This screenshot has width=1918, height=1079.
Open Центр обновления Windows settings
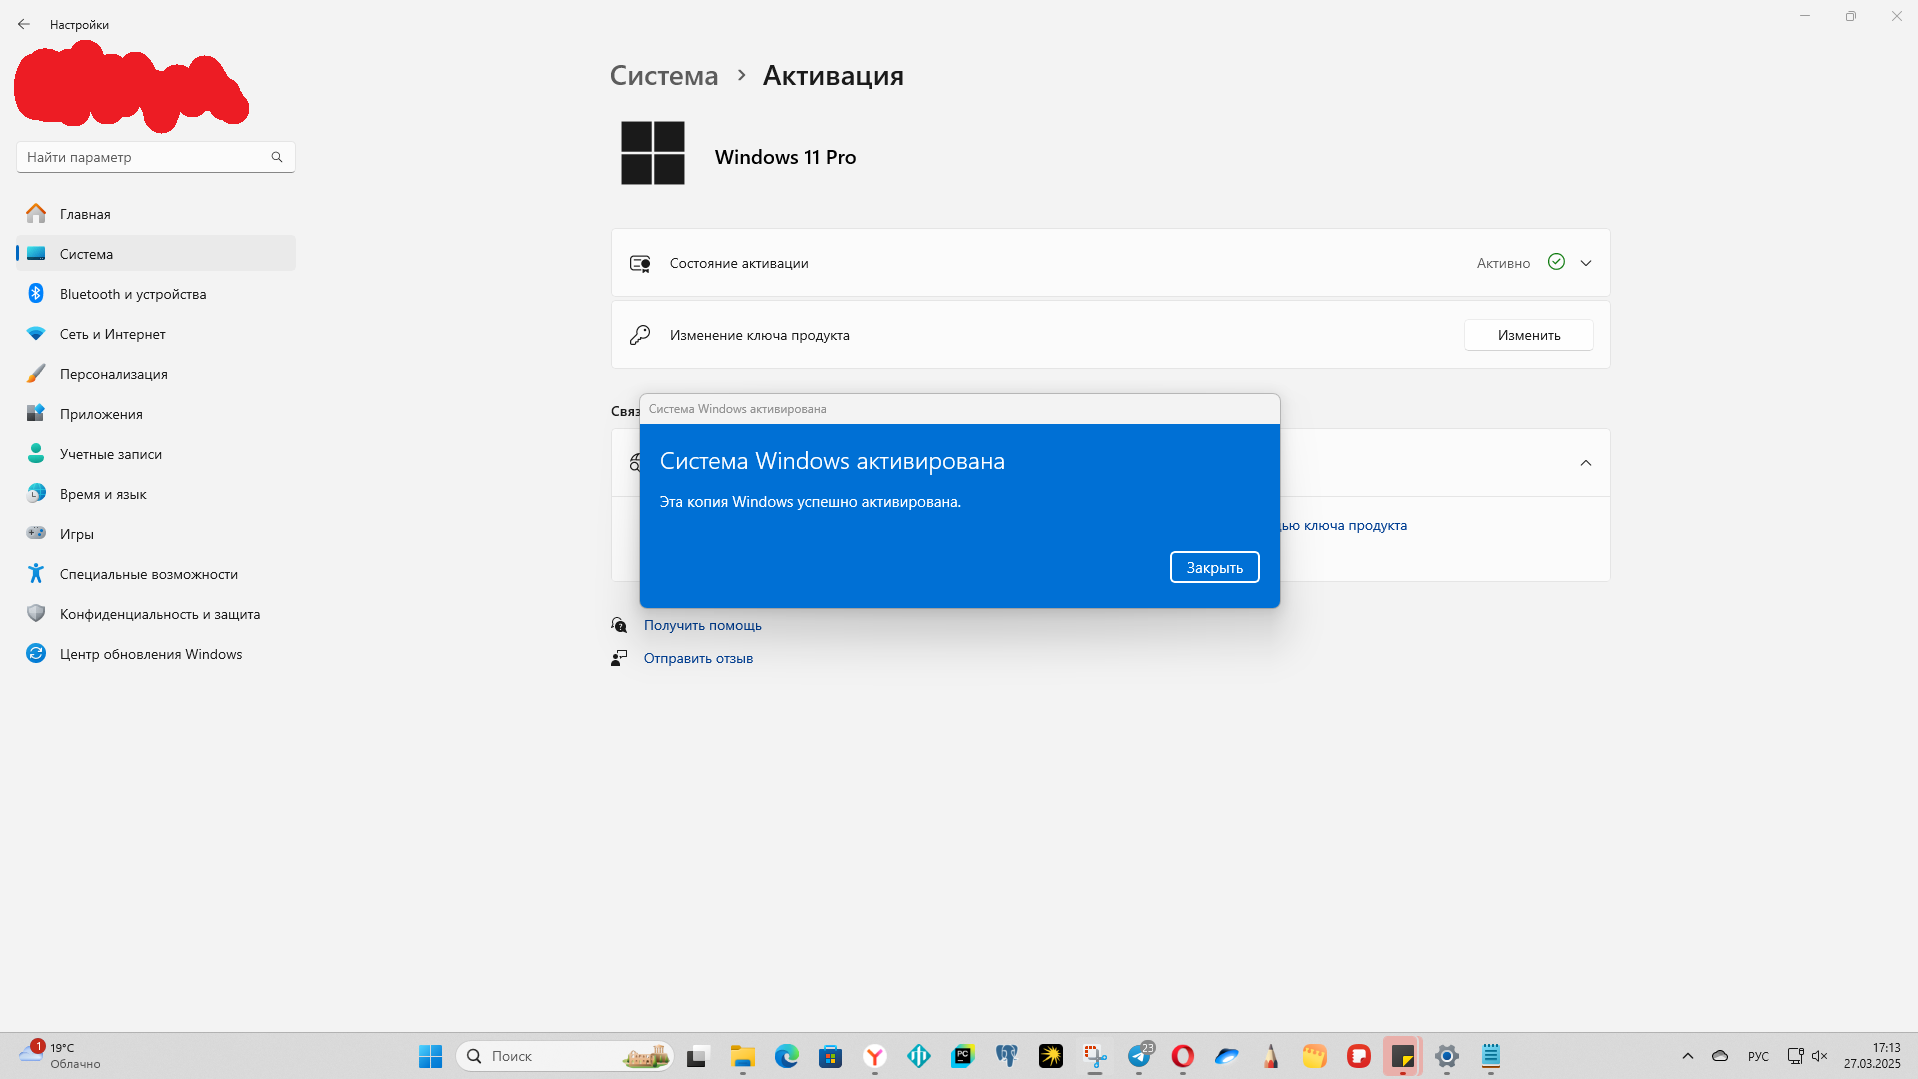[156, 654]
